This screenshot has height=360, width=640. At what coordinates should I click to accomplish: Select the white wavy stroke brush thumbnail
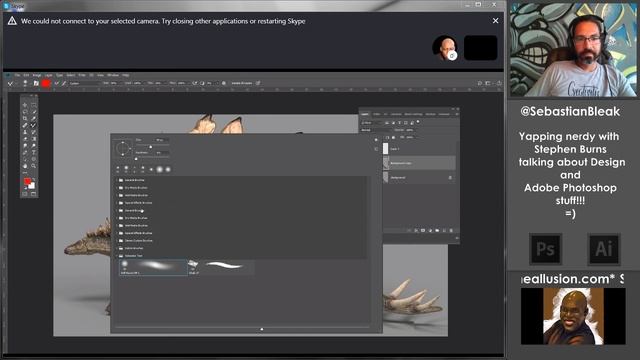(221, 267)
